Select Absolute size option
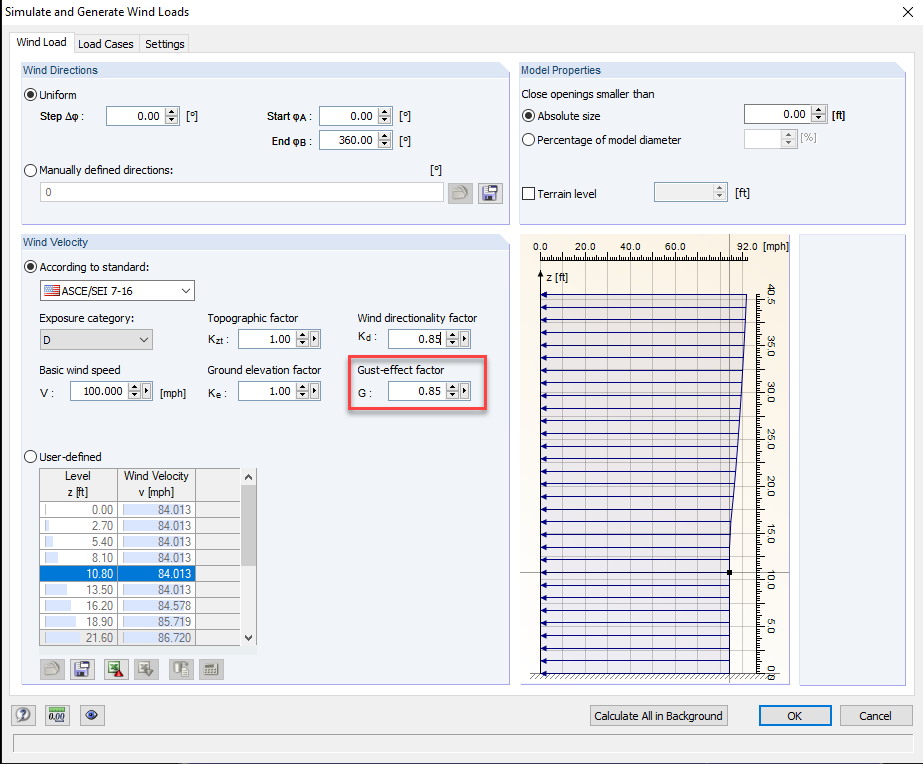The height and width of the screenshot is (764, 923). [529, 116]
